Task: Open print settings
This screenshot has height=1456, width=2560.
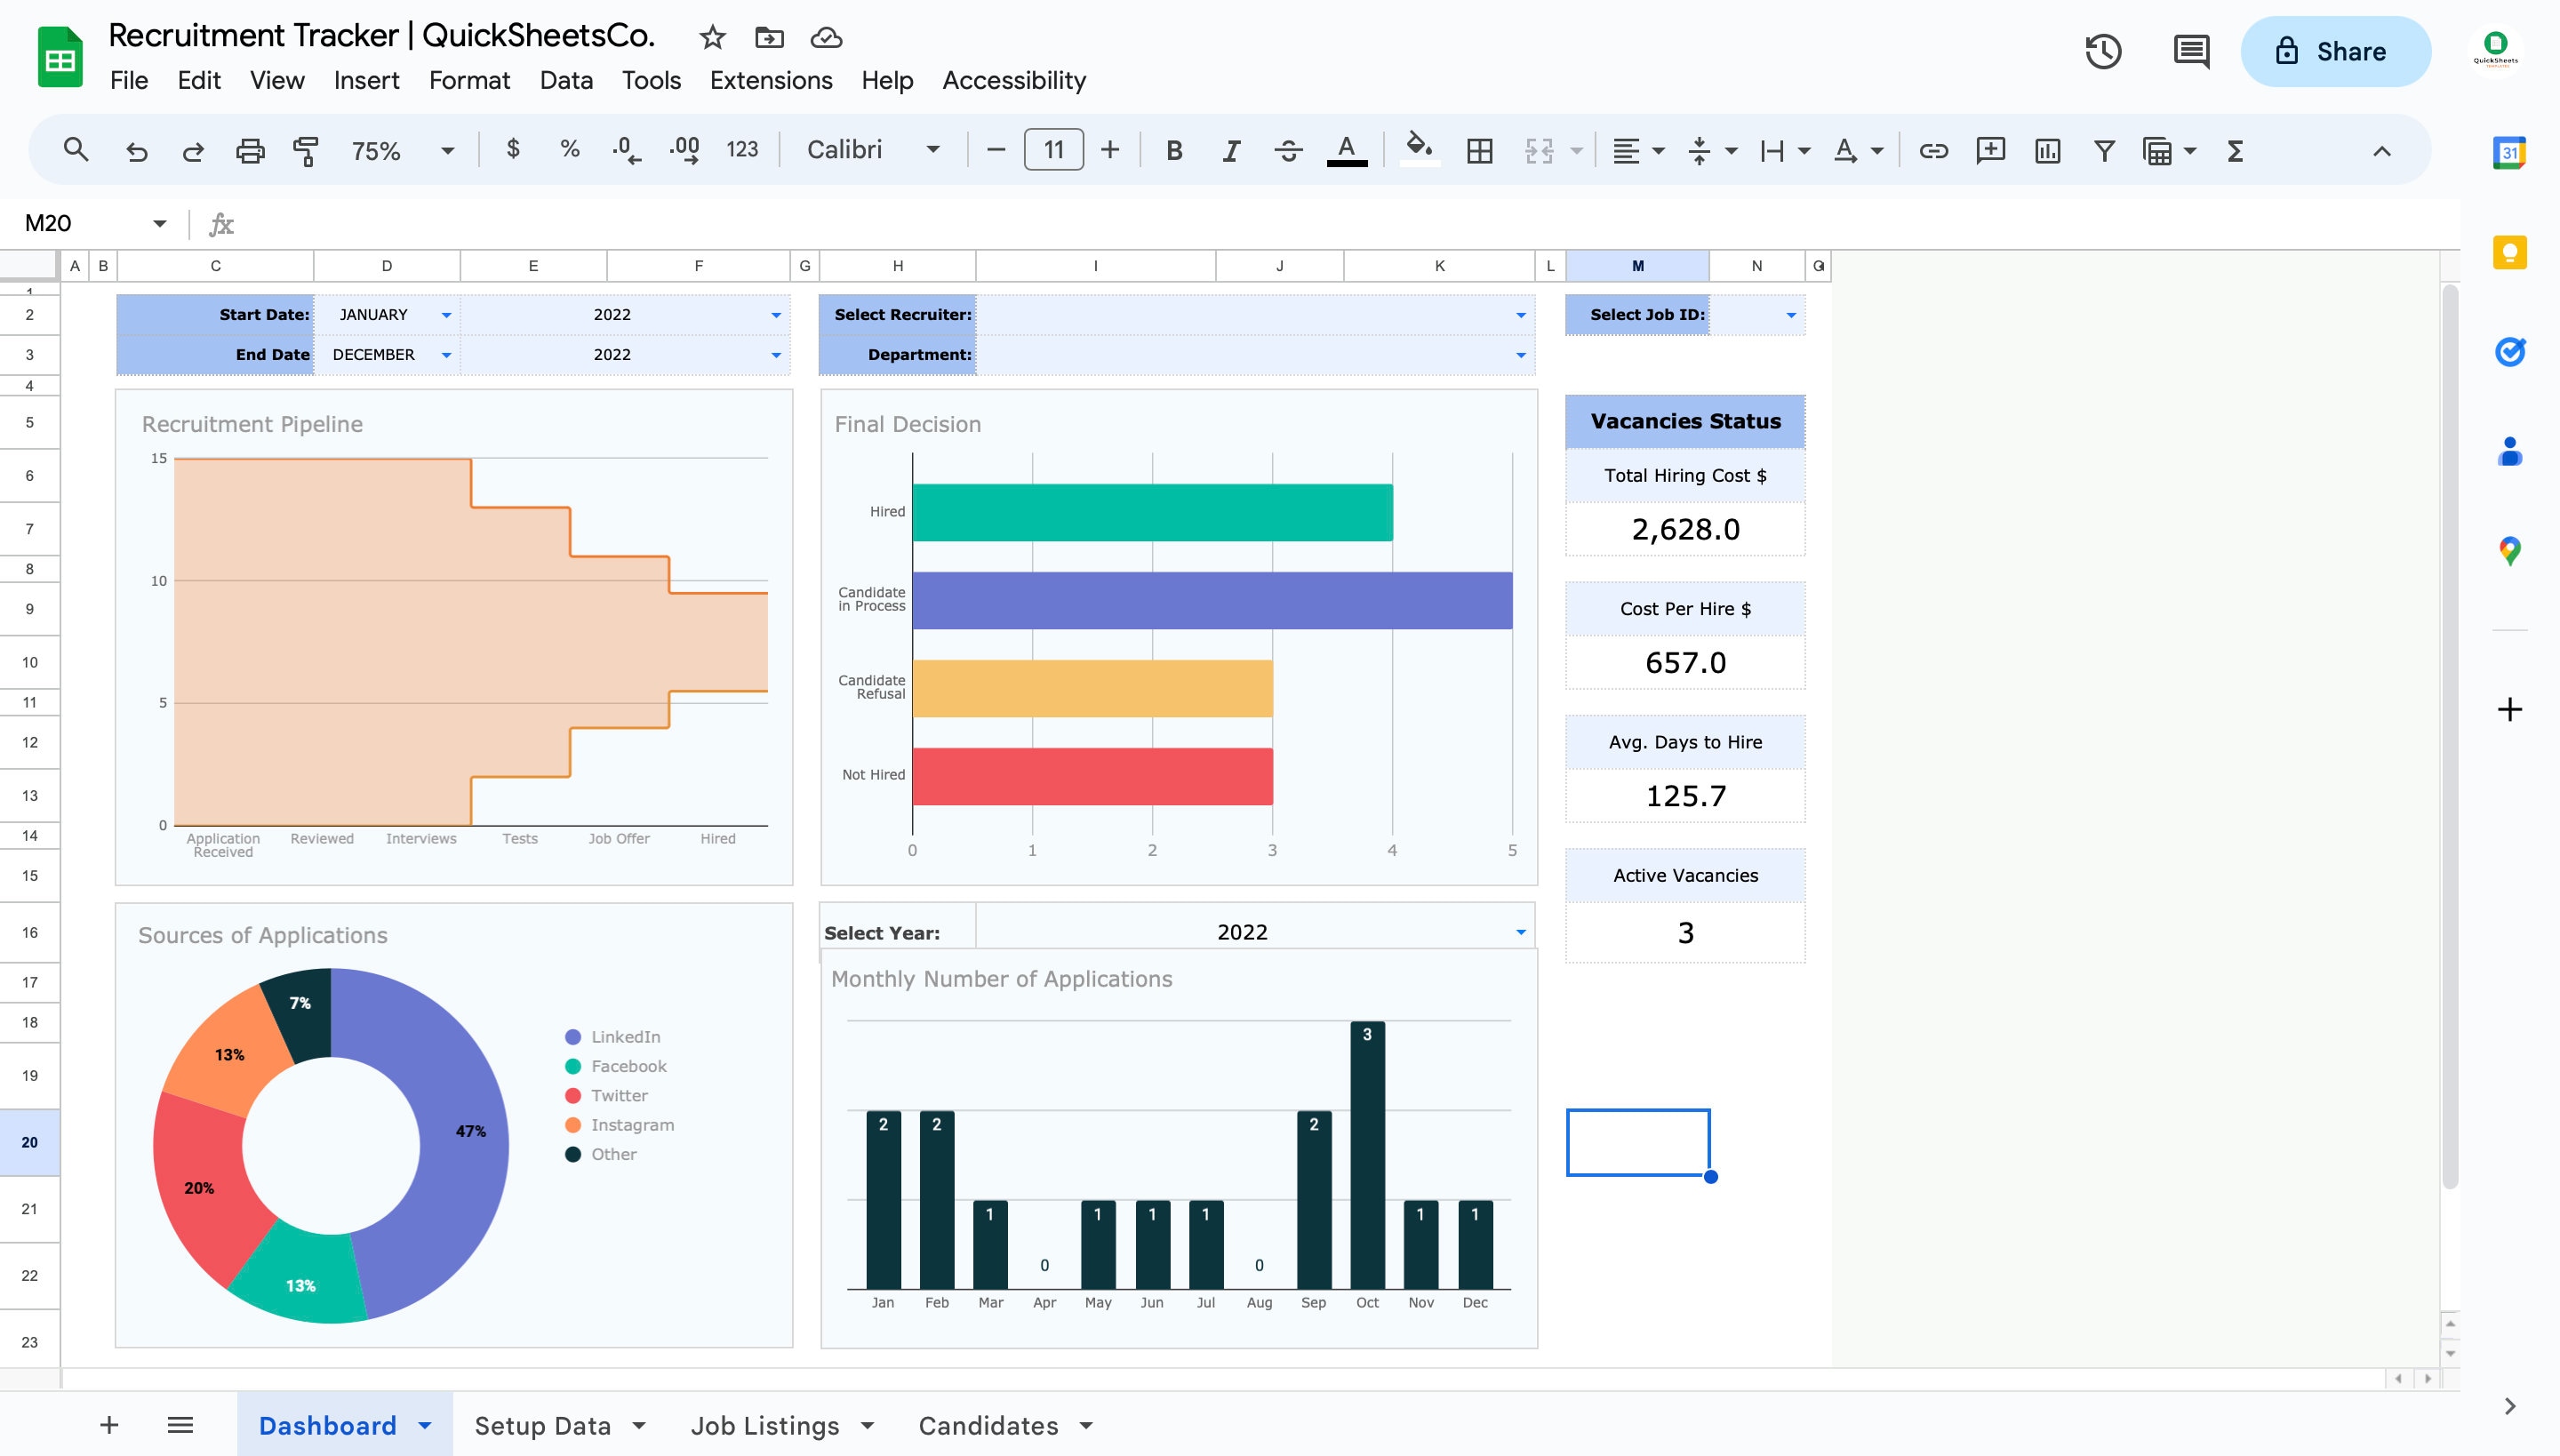Action: pos(249,150)
